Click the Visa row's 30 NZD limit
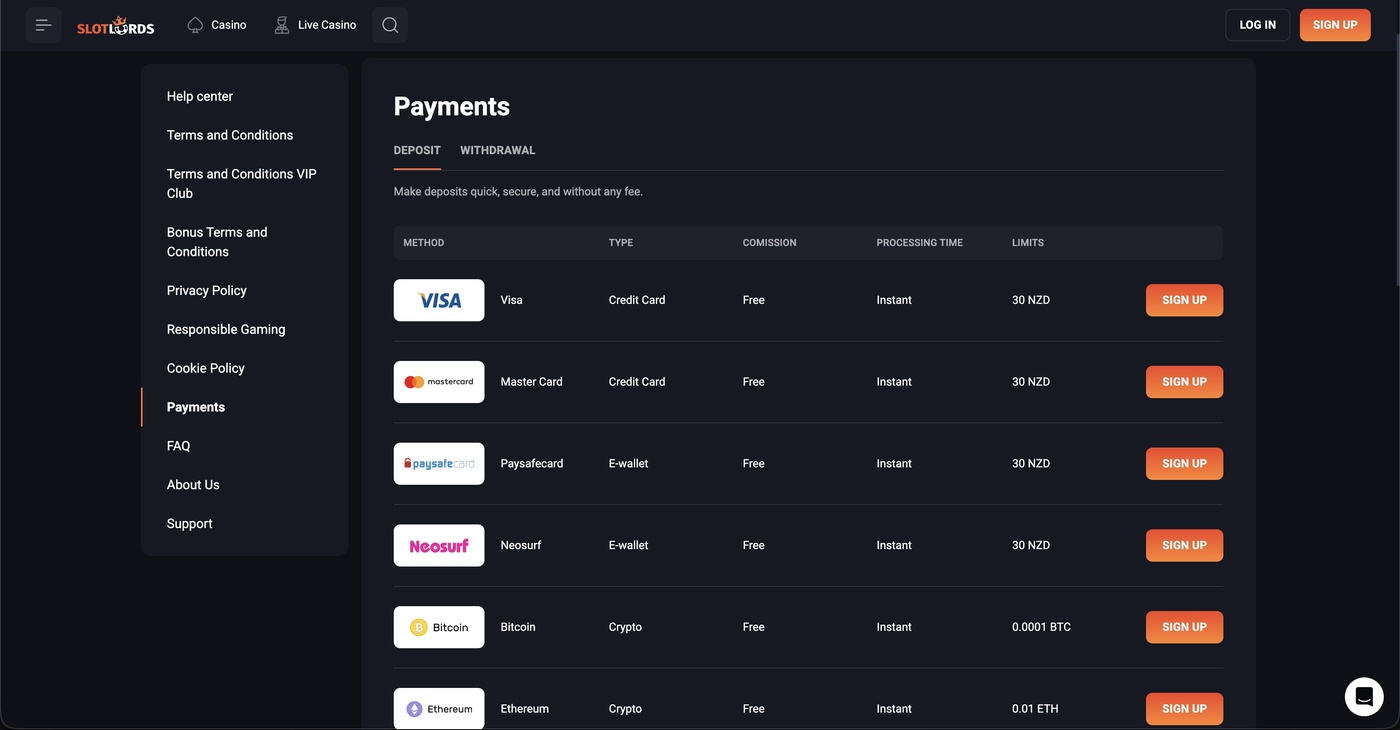 pos(1031,300)
